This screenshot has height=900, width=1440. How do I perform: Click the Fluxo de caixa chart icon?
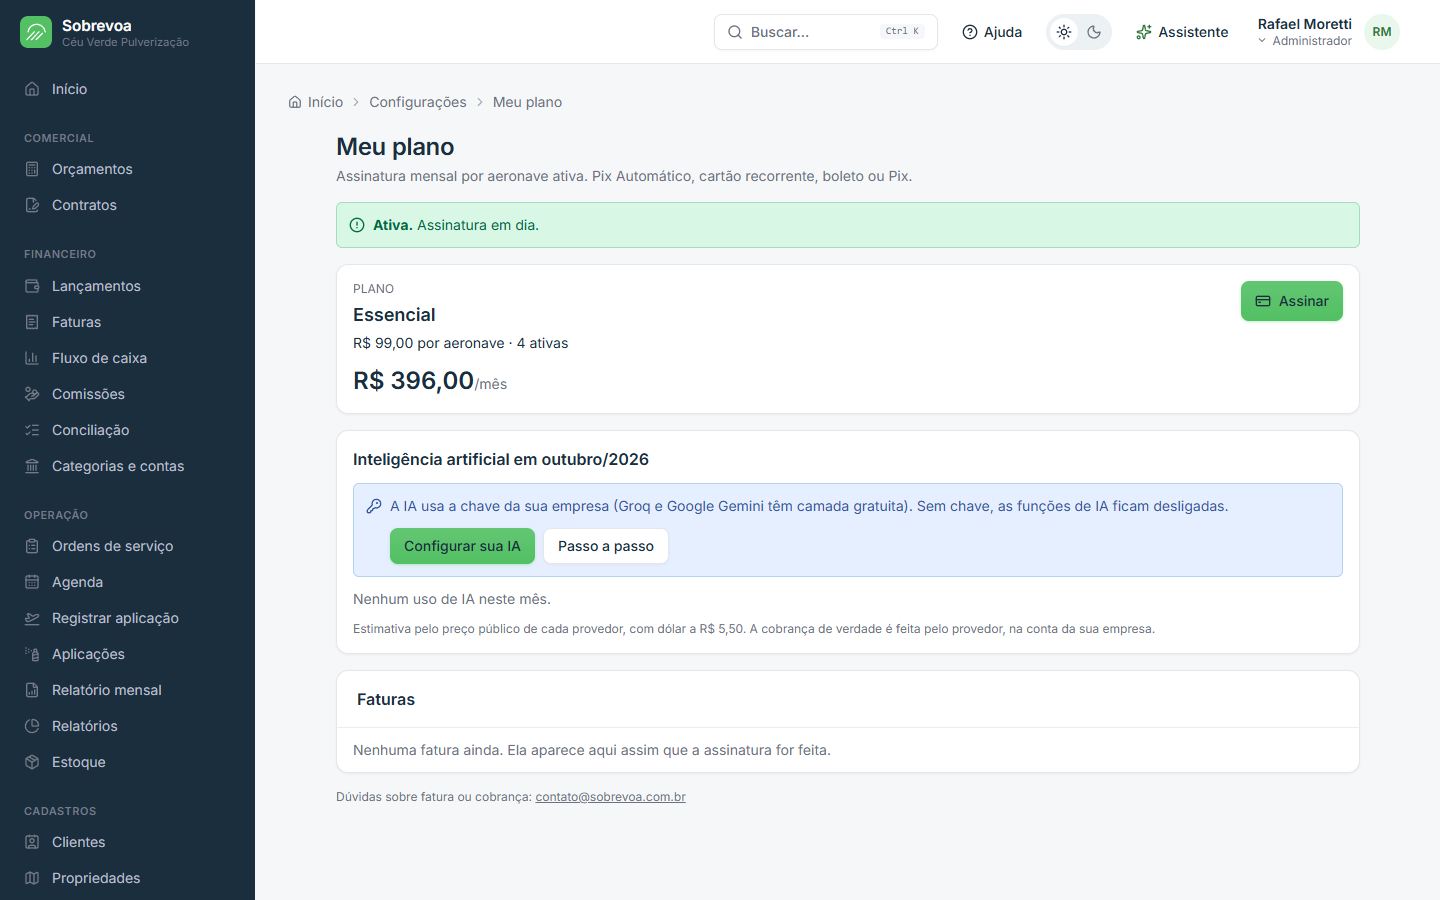(x=32, y=358)
